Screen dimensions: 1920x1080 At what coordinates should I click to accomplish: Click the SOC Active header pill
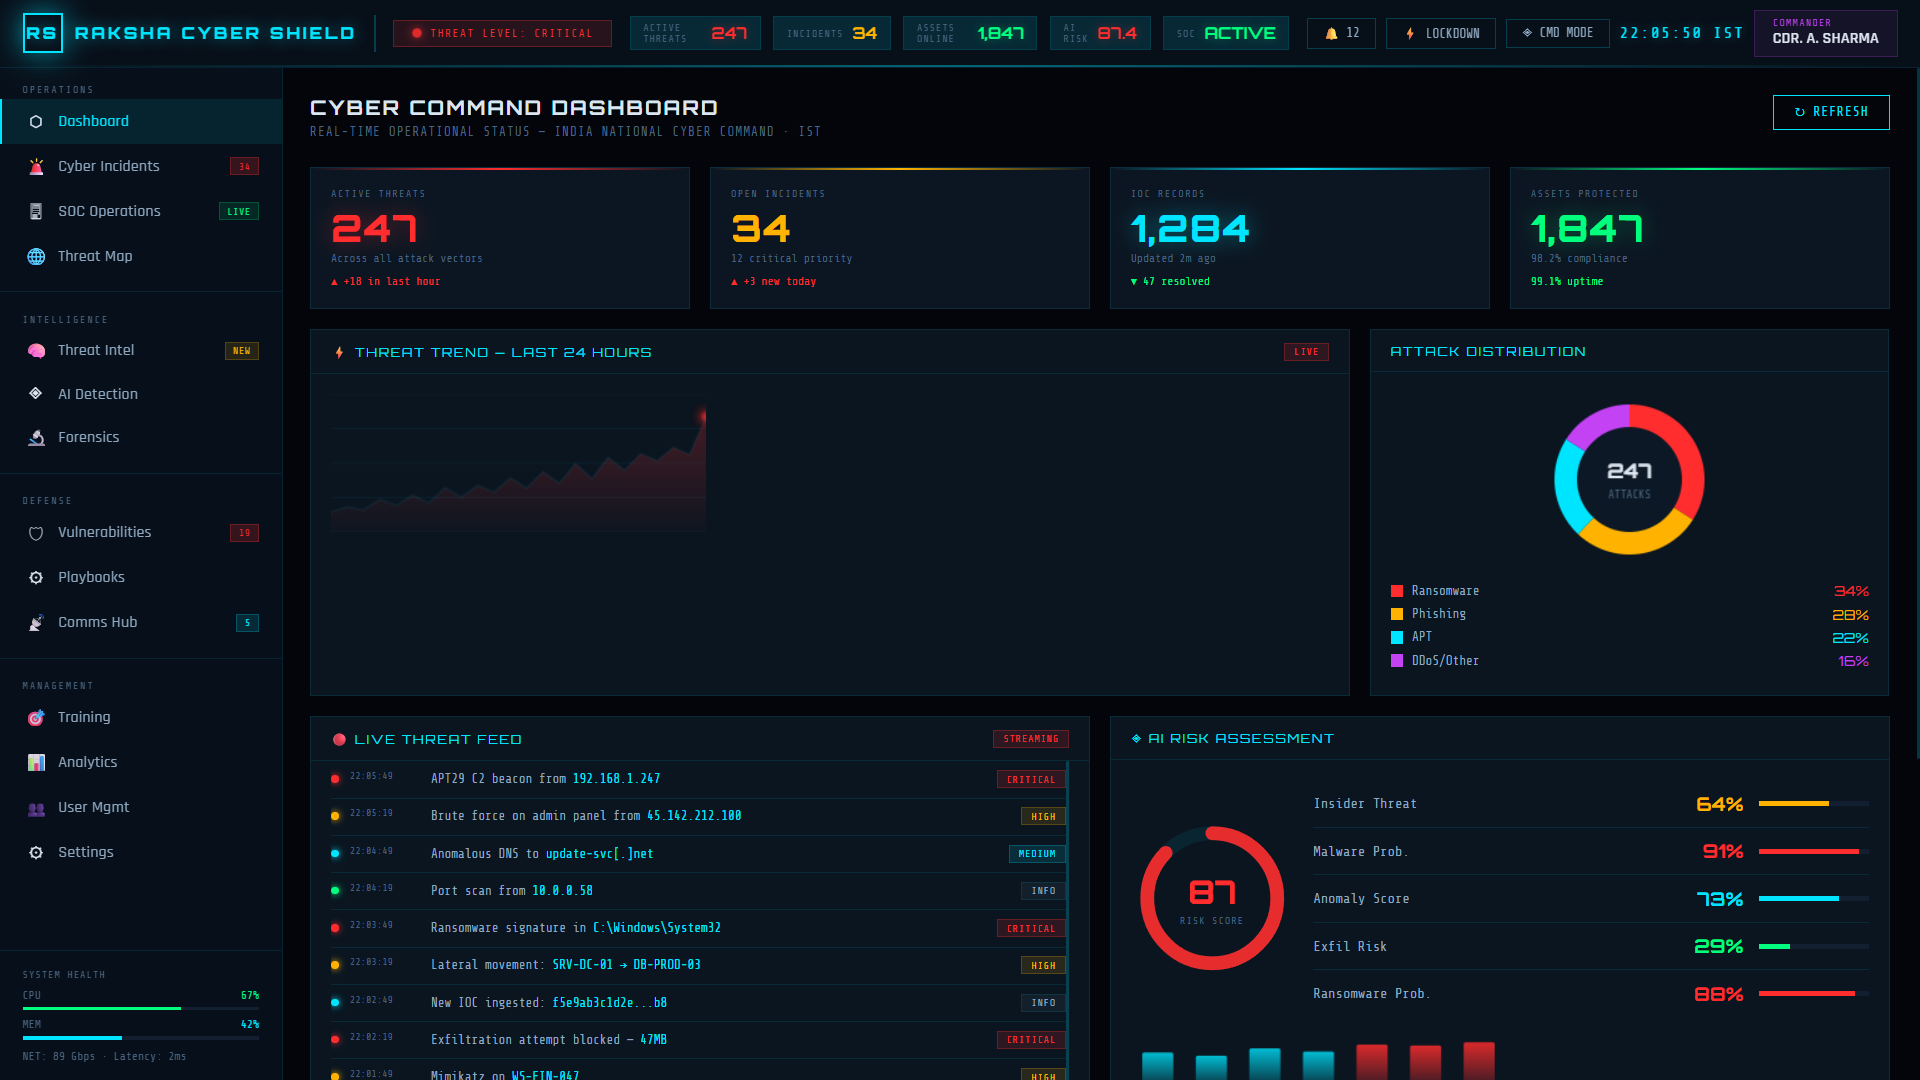point(1226,33)
